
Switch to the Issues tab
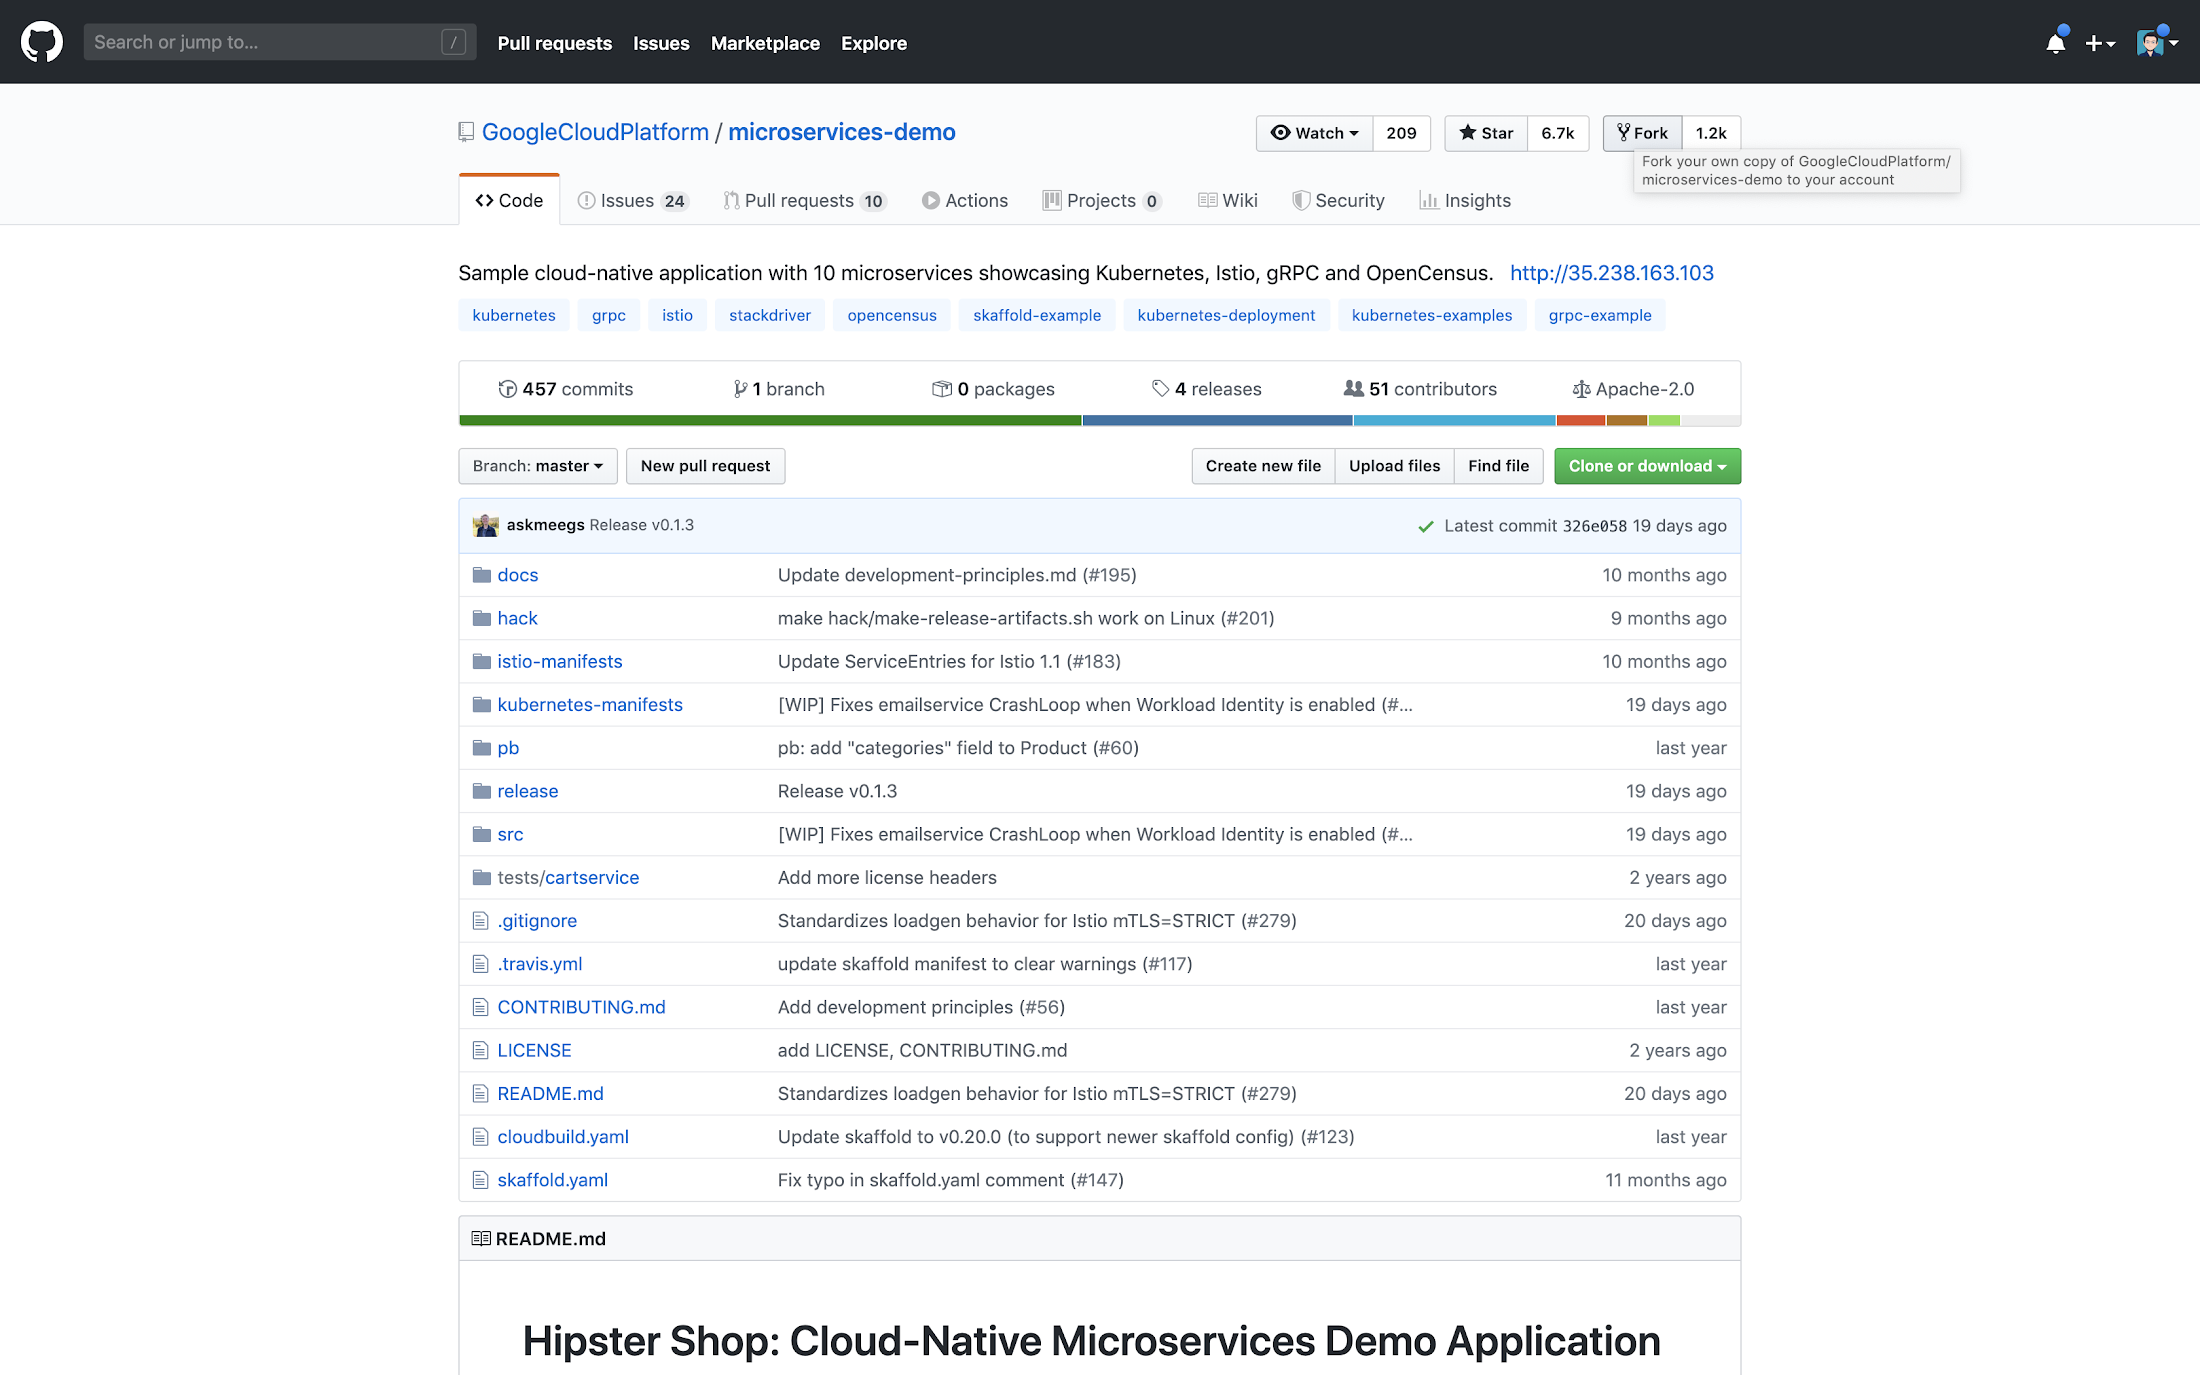[x=633, y=200]
